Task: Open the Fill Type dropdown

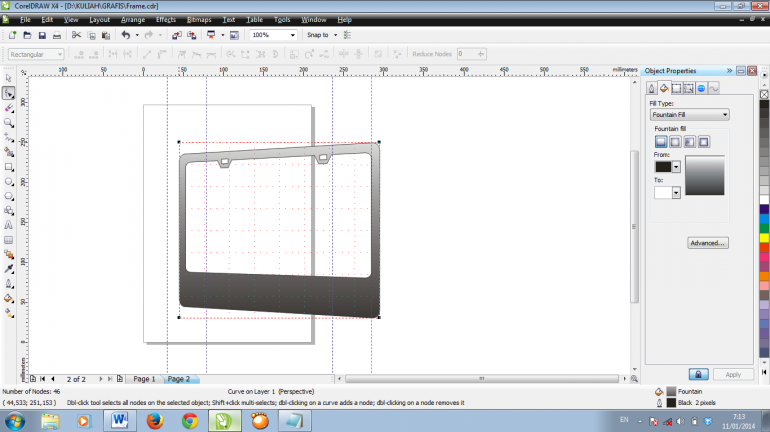Action: [x=689, y=114]
